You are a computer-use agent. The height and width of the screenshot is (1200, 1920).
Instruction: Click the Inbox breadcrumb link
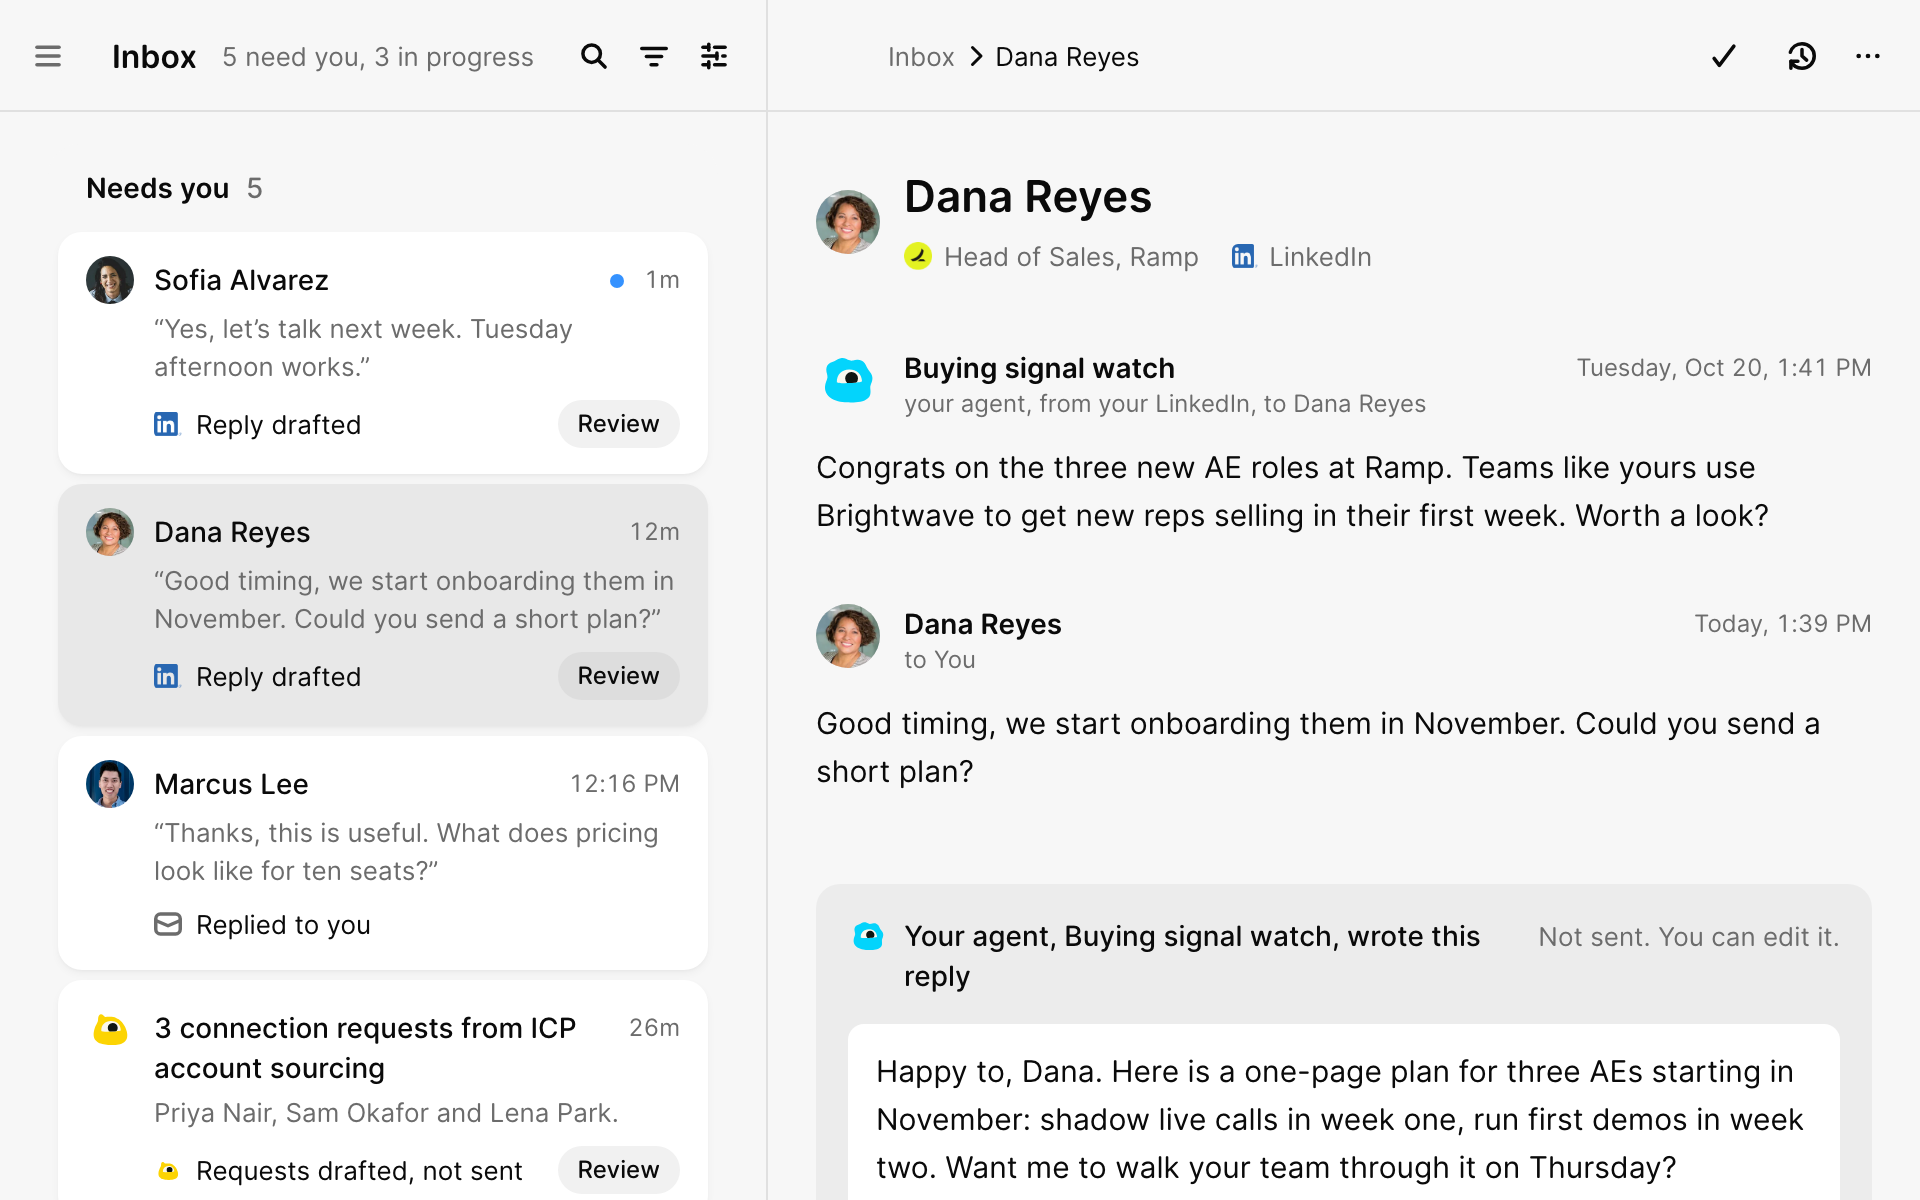(x=920, y=57)
